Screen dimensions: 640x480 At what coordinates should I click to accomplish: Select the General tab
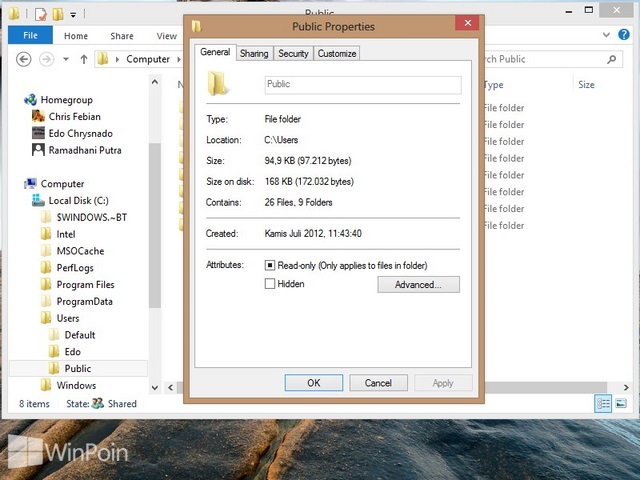coord(215,52)
